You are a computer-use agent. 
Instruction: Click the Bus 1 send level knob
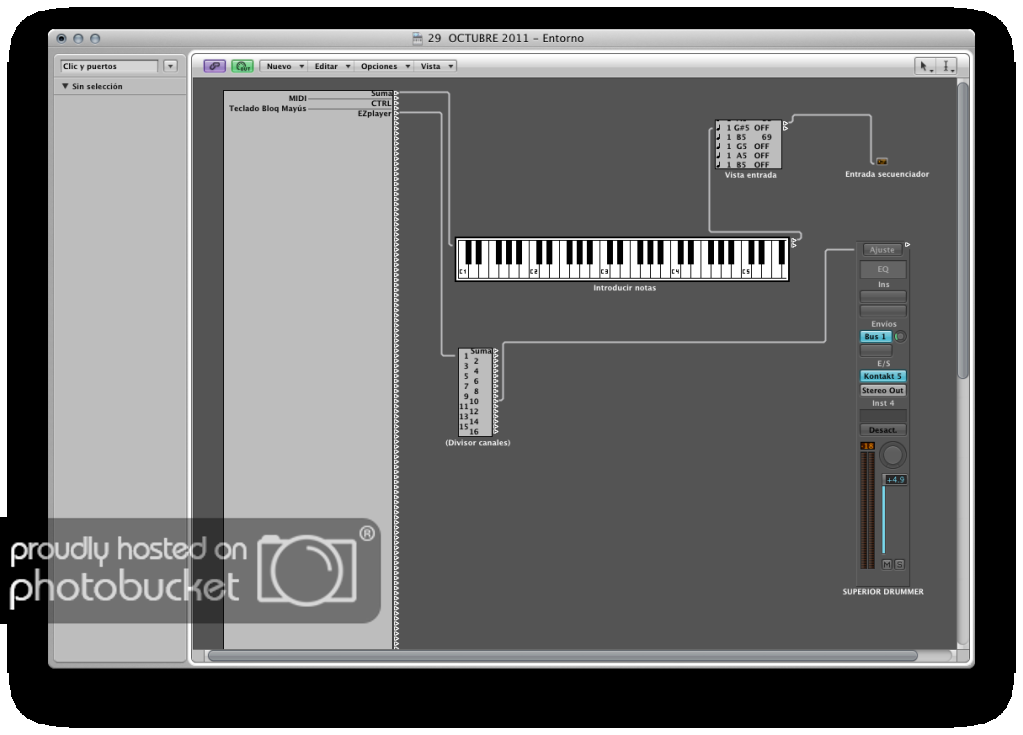tap(899, 337)
